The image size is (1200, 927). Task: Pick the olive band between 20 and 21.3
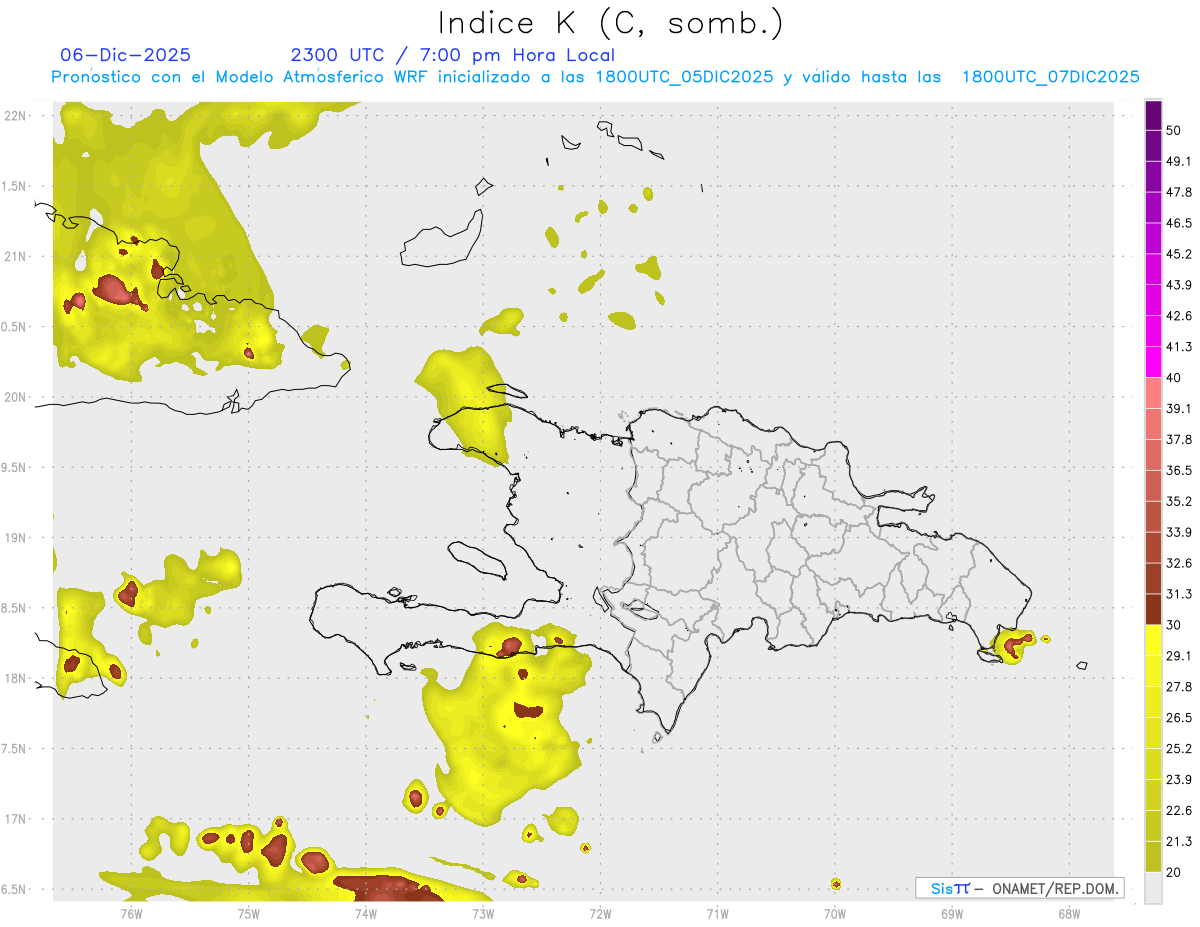1153,857
